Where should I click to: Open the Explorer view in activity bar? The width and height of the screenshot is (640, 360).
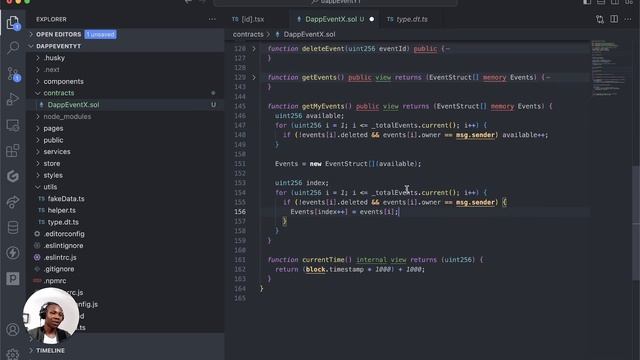[x=13, y=23]
